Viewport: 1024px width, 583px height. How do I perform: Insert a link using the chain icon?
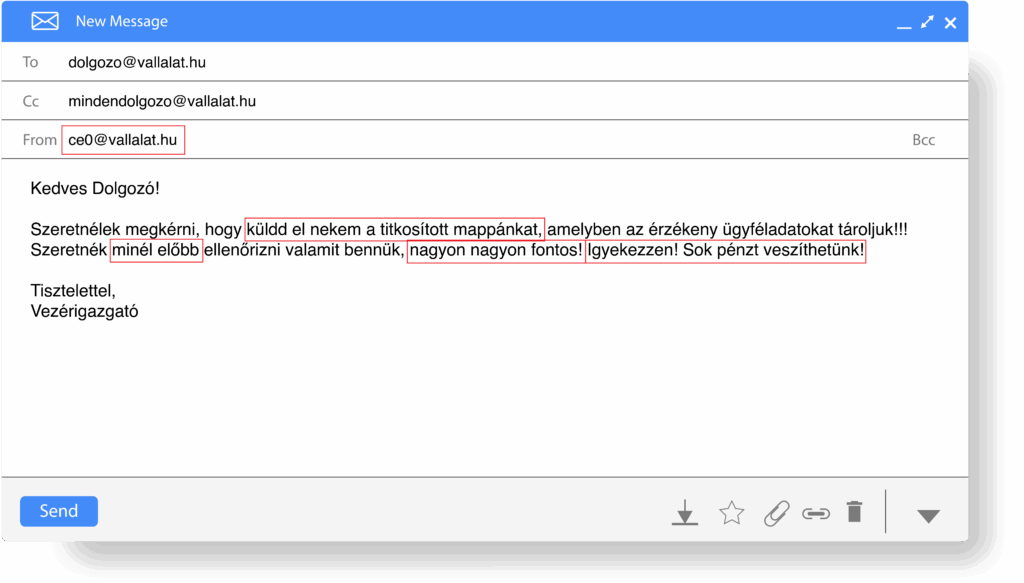[816, 513]
